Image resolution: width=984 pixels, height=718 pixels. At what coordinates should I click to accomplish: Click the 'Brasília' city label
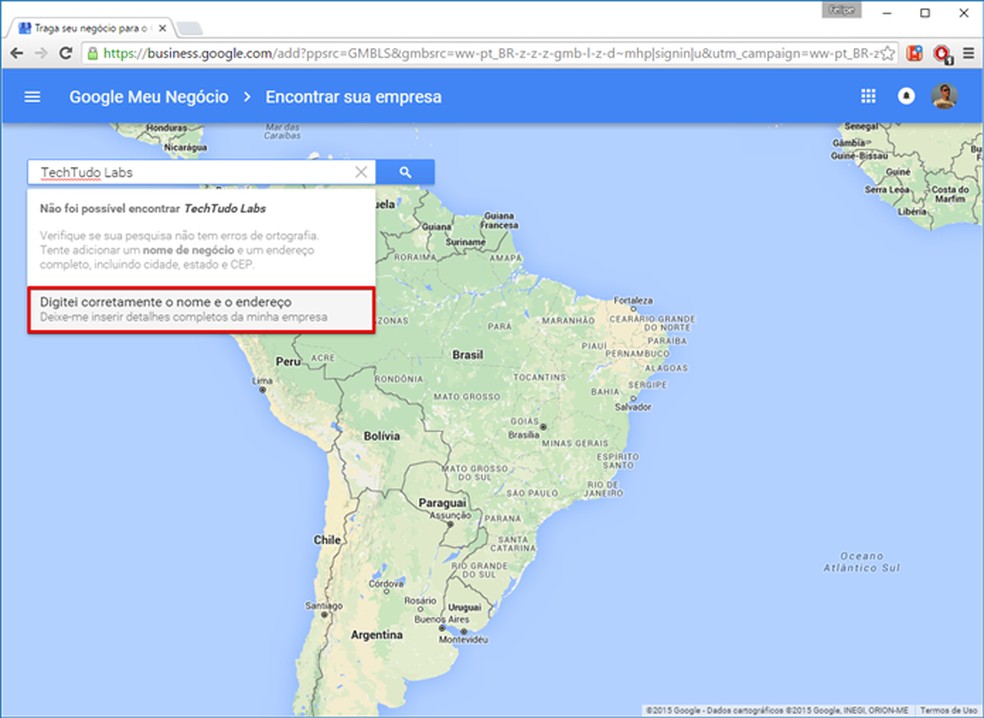click(x=523, y=435)
